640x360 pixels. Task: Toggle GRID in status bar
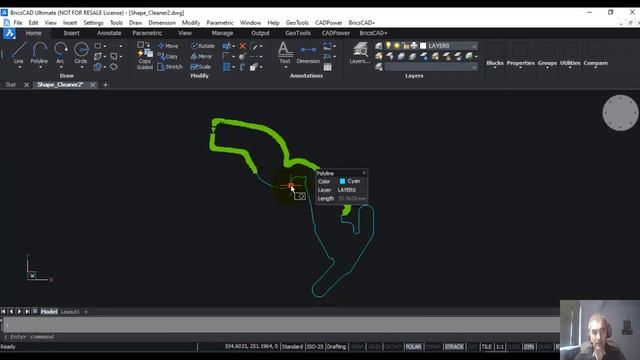coord(374,347)
